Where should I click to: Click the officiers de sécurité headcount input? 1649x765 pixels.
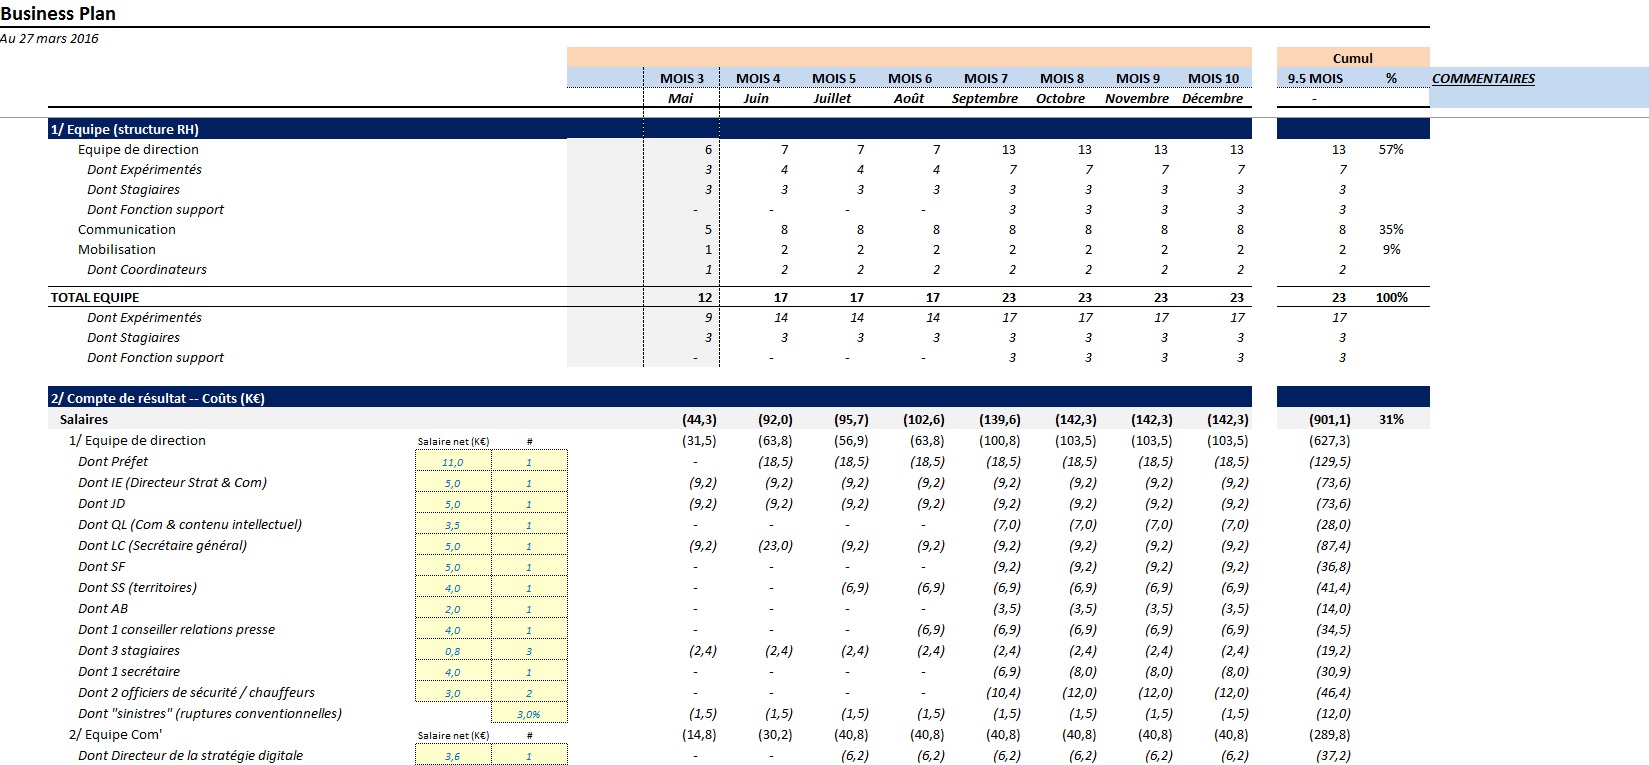click(x=528, y=693)
